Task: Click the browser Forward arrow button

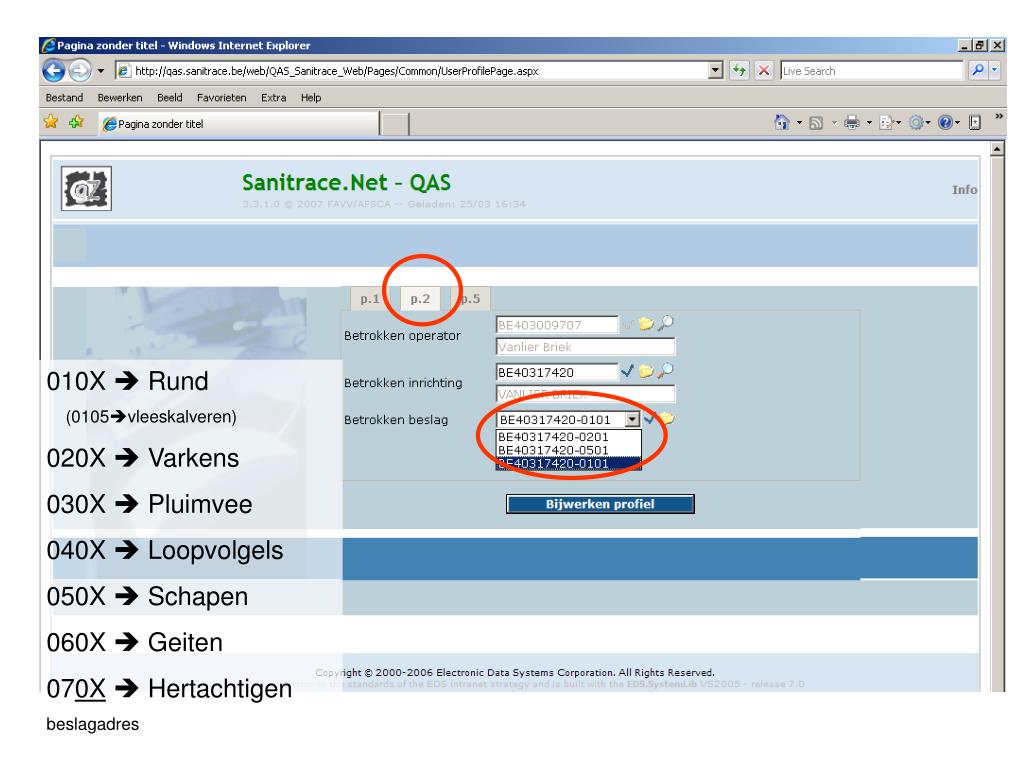Action: coord(80,71)
